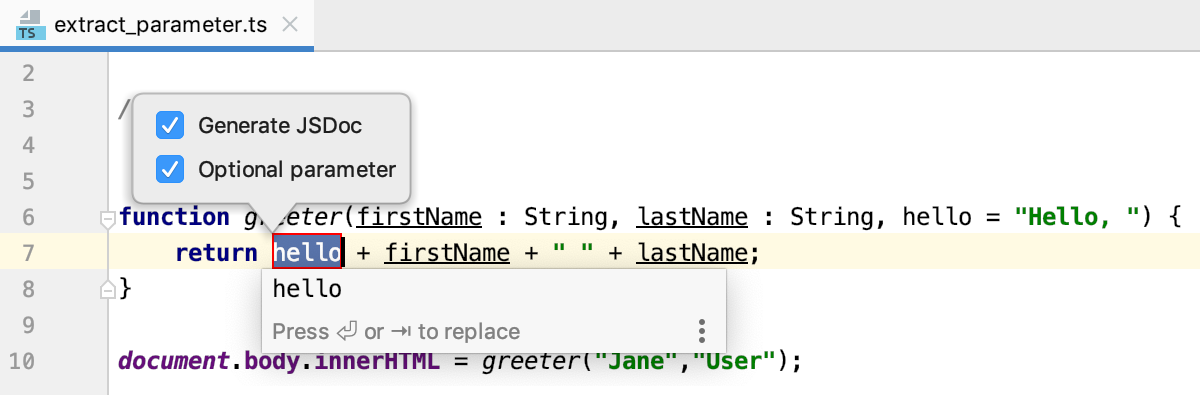Click the function keyword on line 6
Screen dimensions: 1200x395
pyautogui.click(x=174, y=217)
